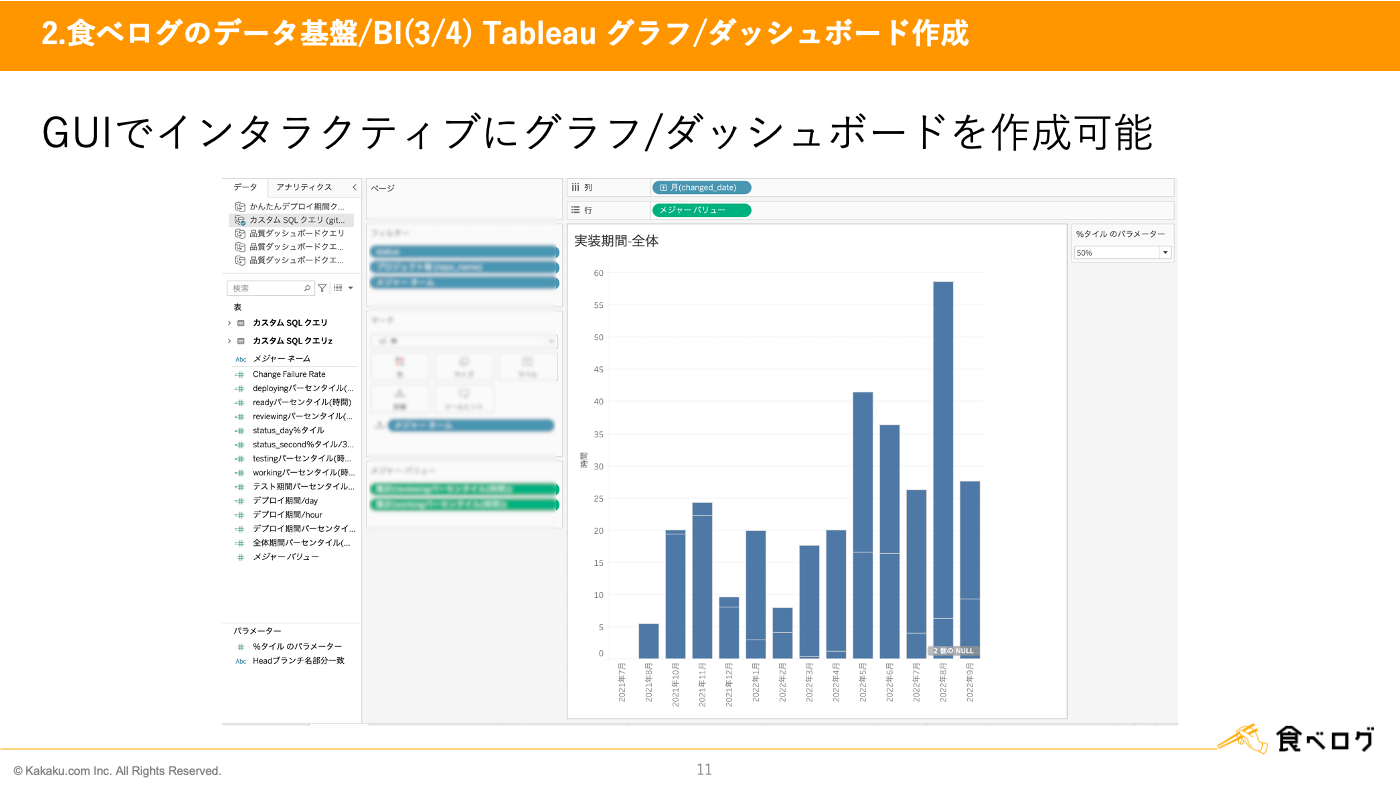The height and width of the screenshot is (788, 1400).
Task: Click the Abc icon beside Headブランチ名部分一致
Action: (x=240, y=661)
